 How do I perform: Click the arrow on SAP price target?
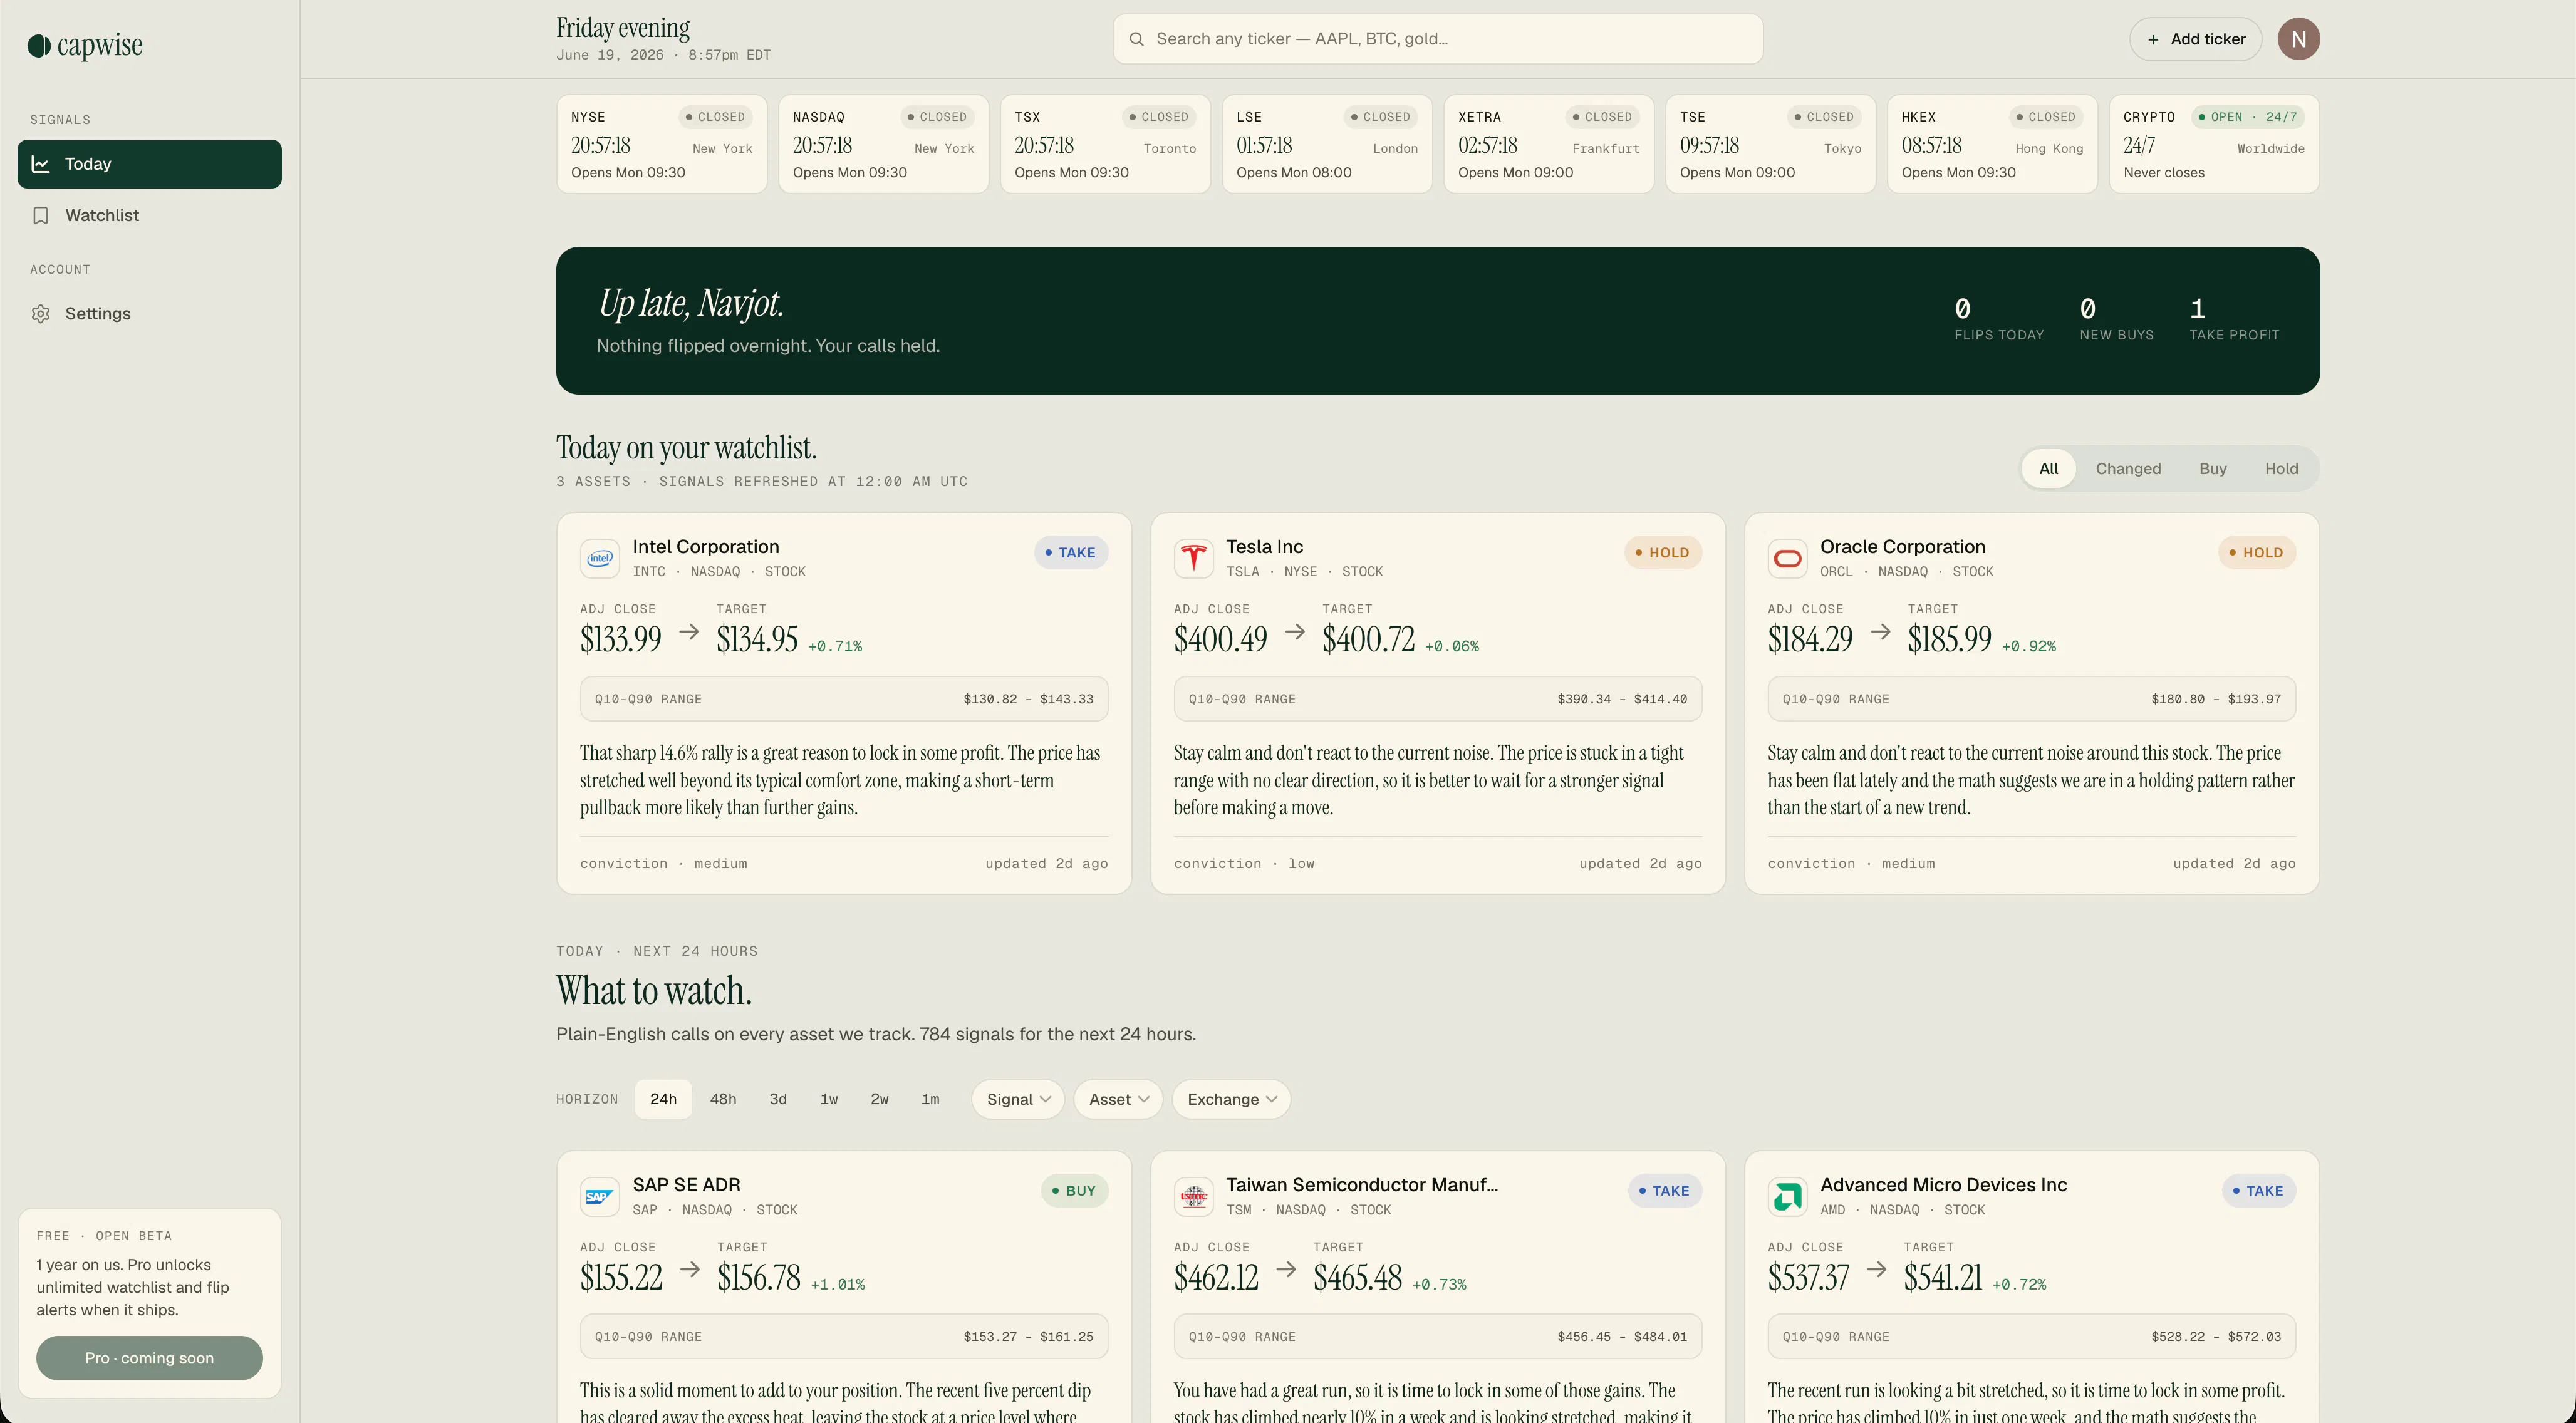[690, 1270]
